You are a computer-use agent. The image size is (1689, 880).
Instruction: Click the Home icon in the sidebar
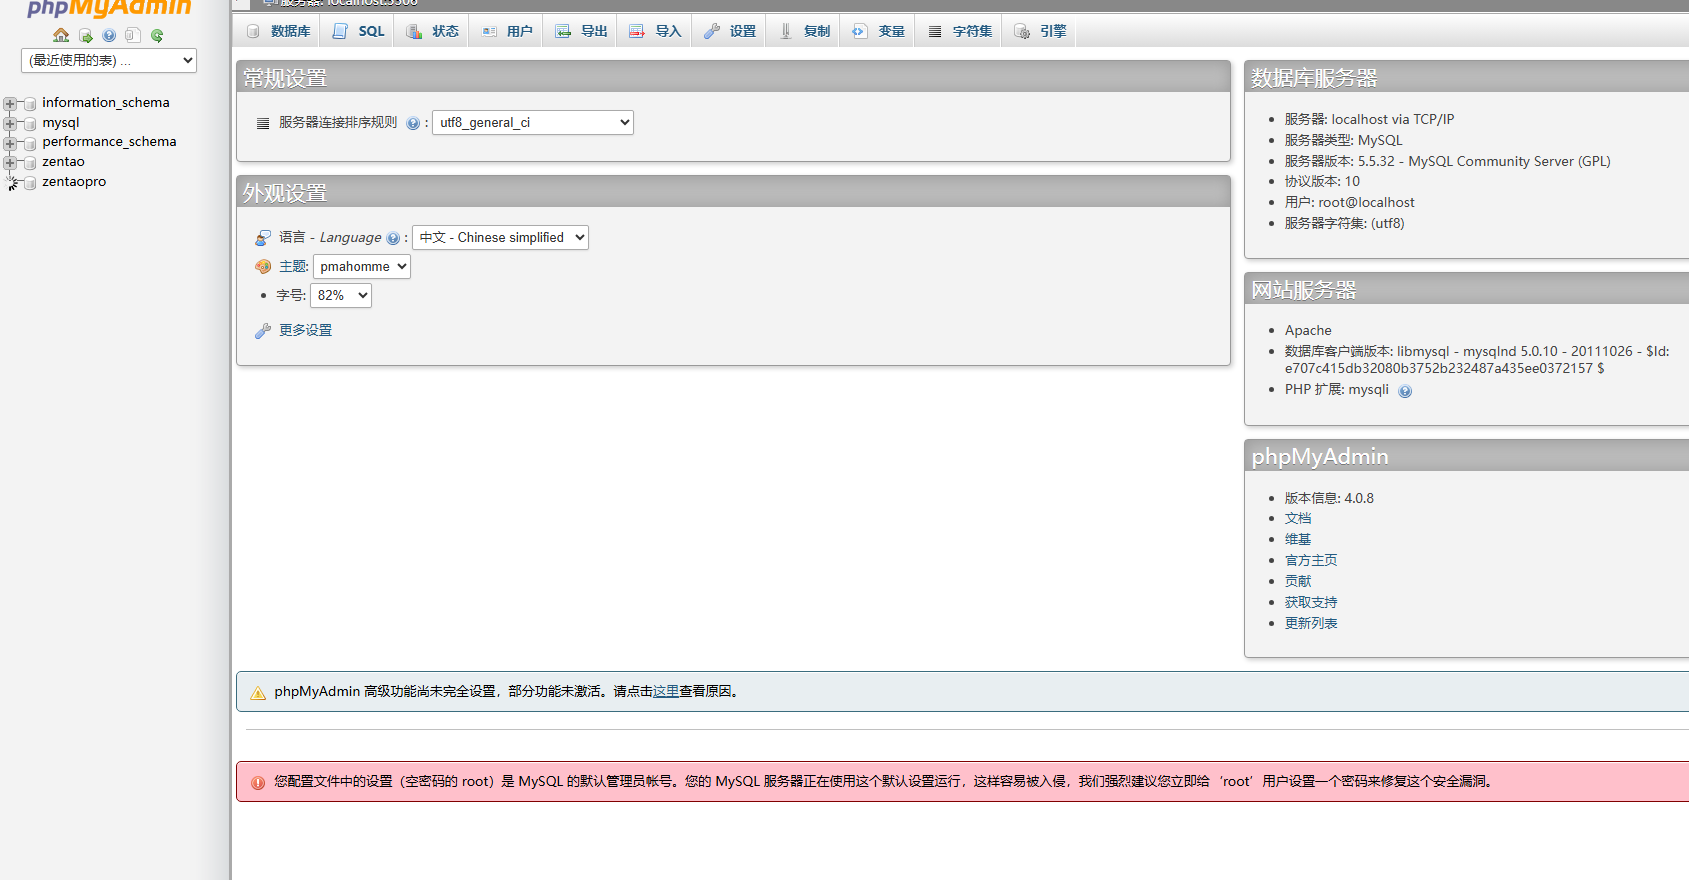[x=61, y=36]
